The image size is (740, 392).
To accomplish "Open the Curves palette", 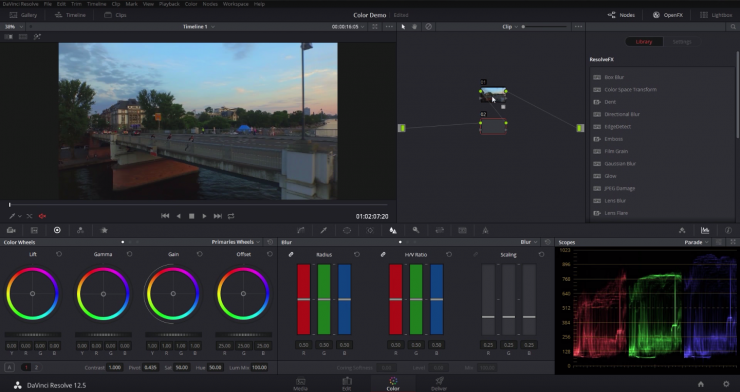I will point(301,230).
